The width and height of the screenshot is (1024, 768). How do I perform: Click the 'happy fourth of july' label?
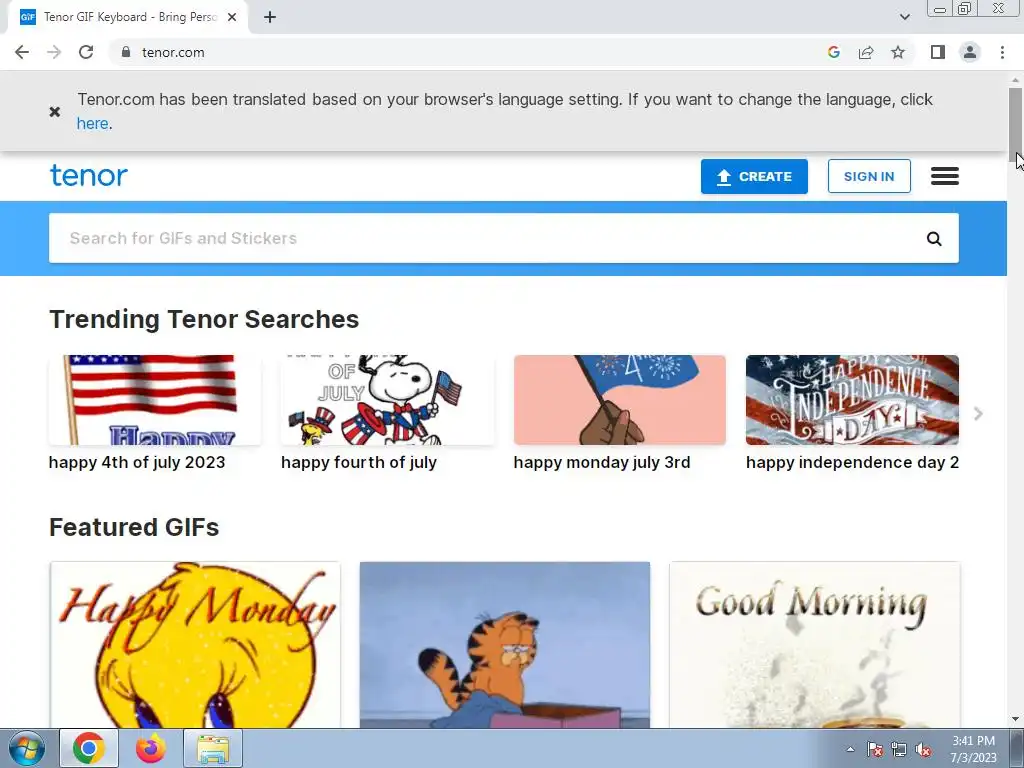pos(359,462)
